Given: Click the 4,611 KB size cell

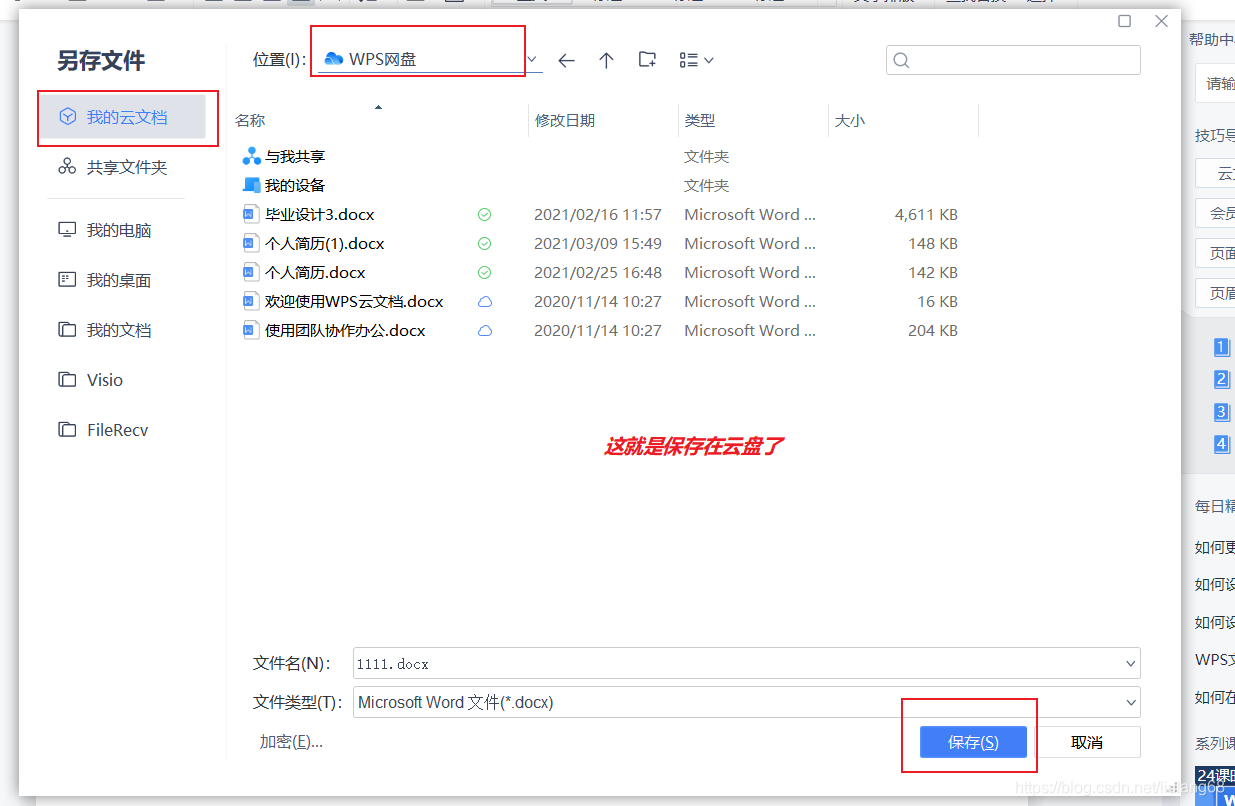Looking at the screenshot, I should tap(926, 214).
